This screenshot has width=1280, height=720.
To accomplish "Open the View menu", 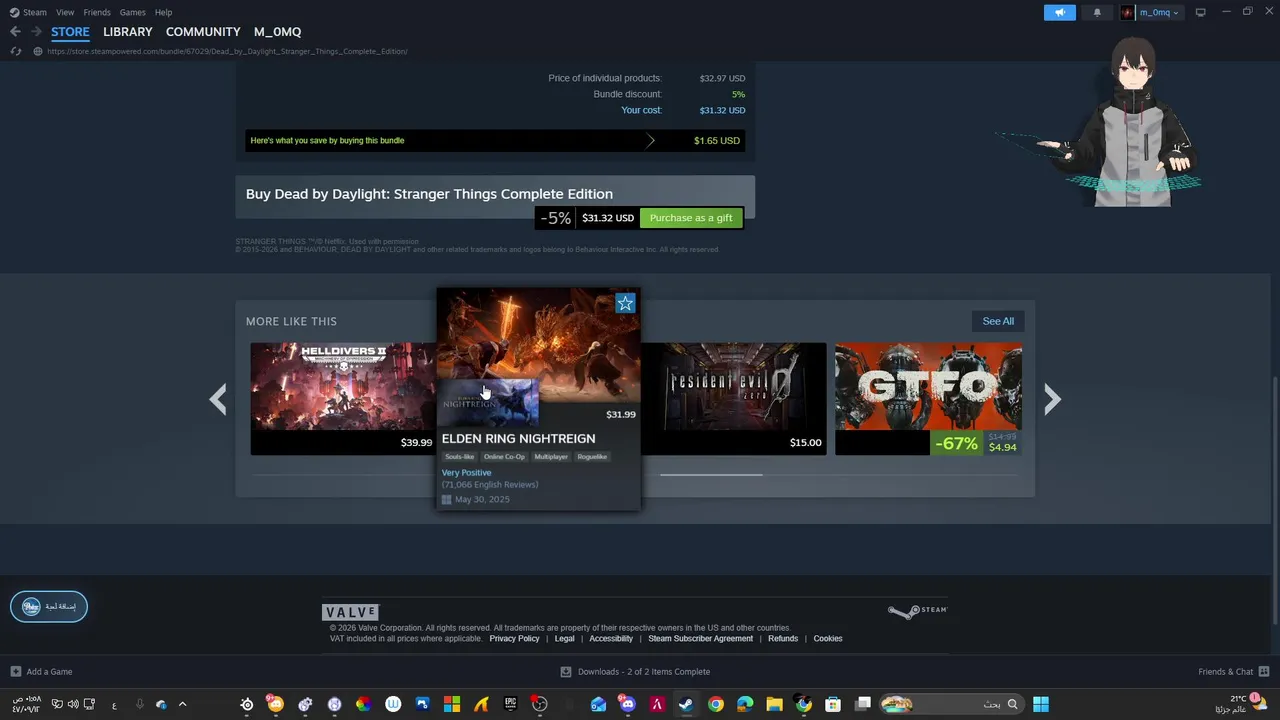I will (65, 12).
